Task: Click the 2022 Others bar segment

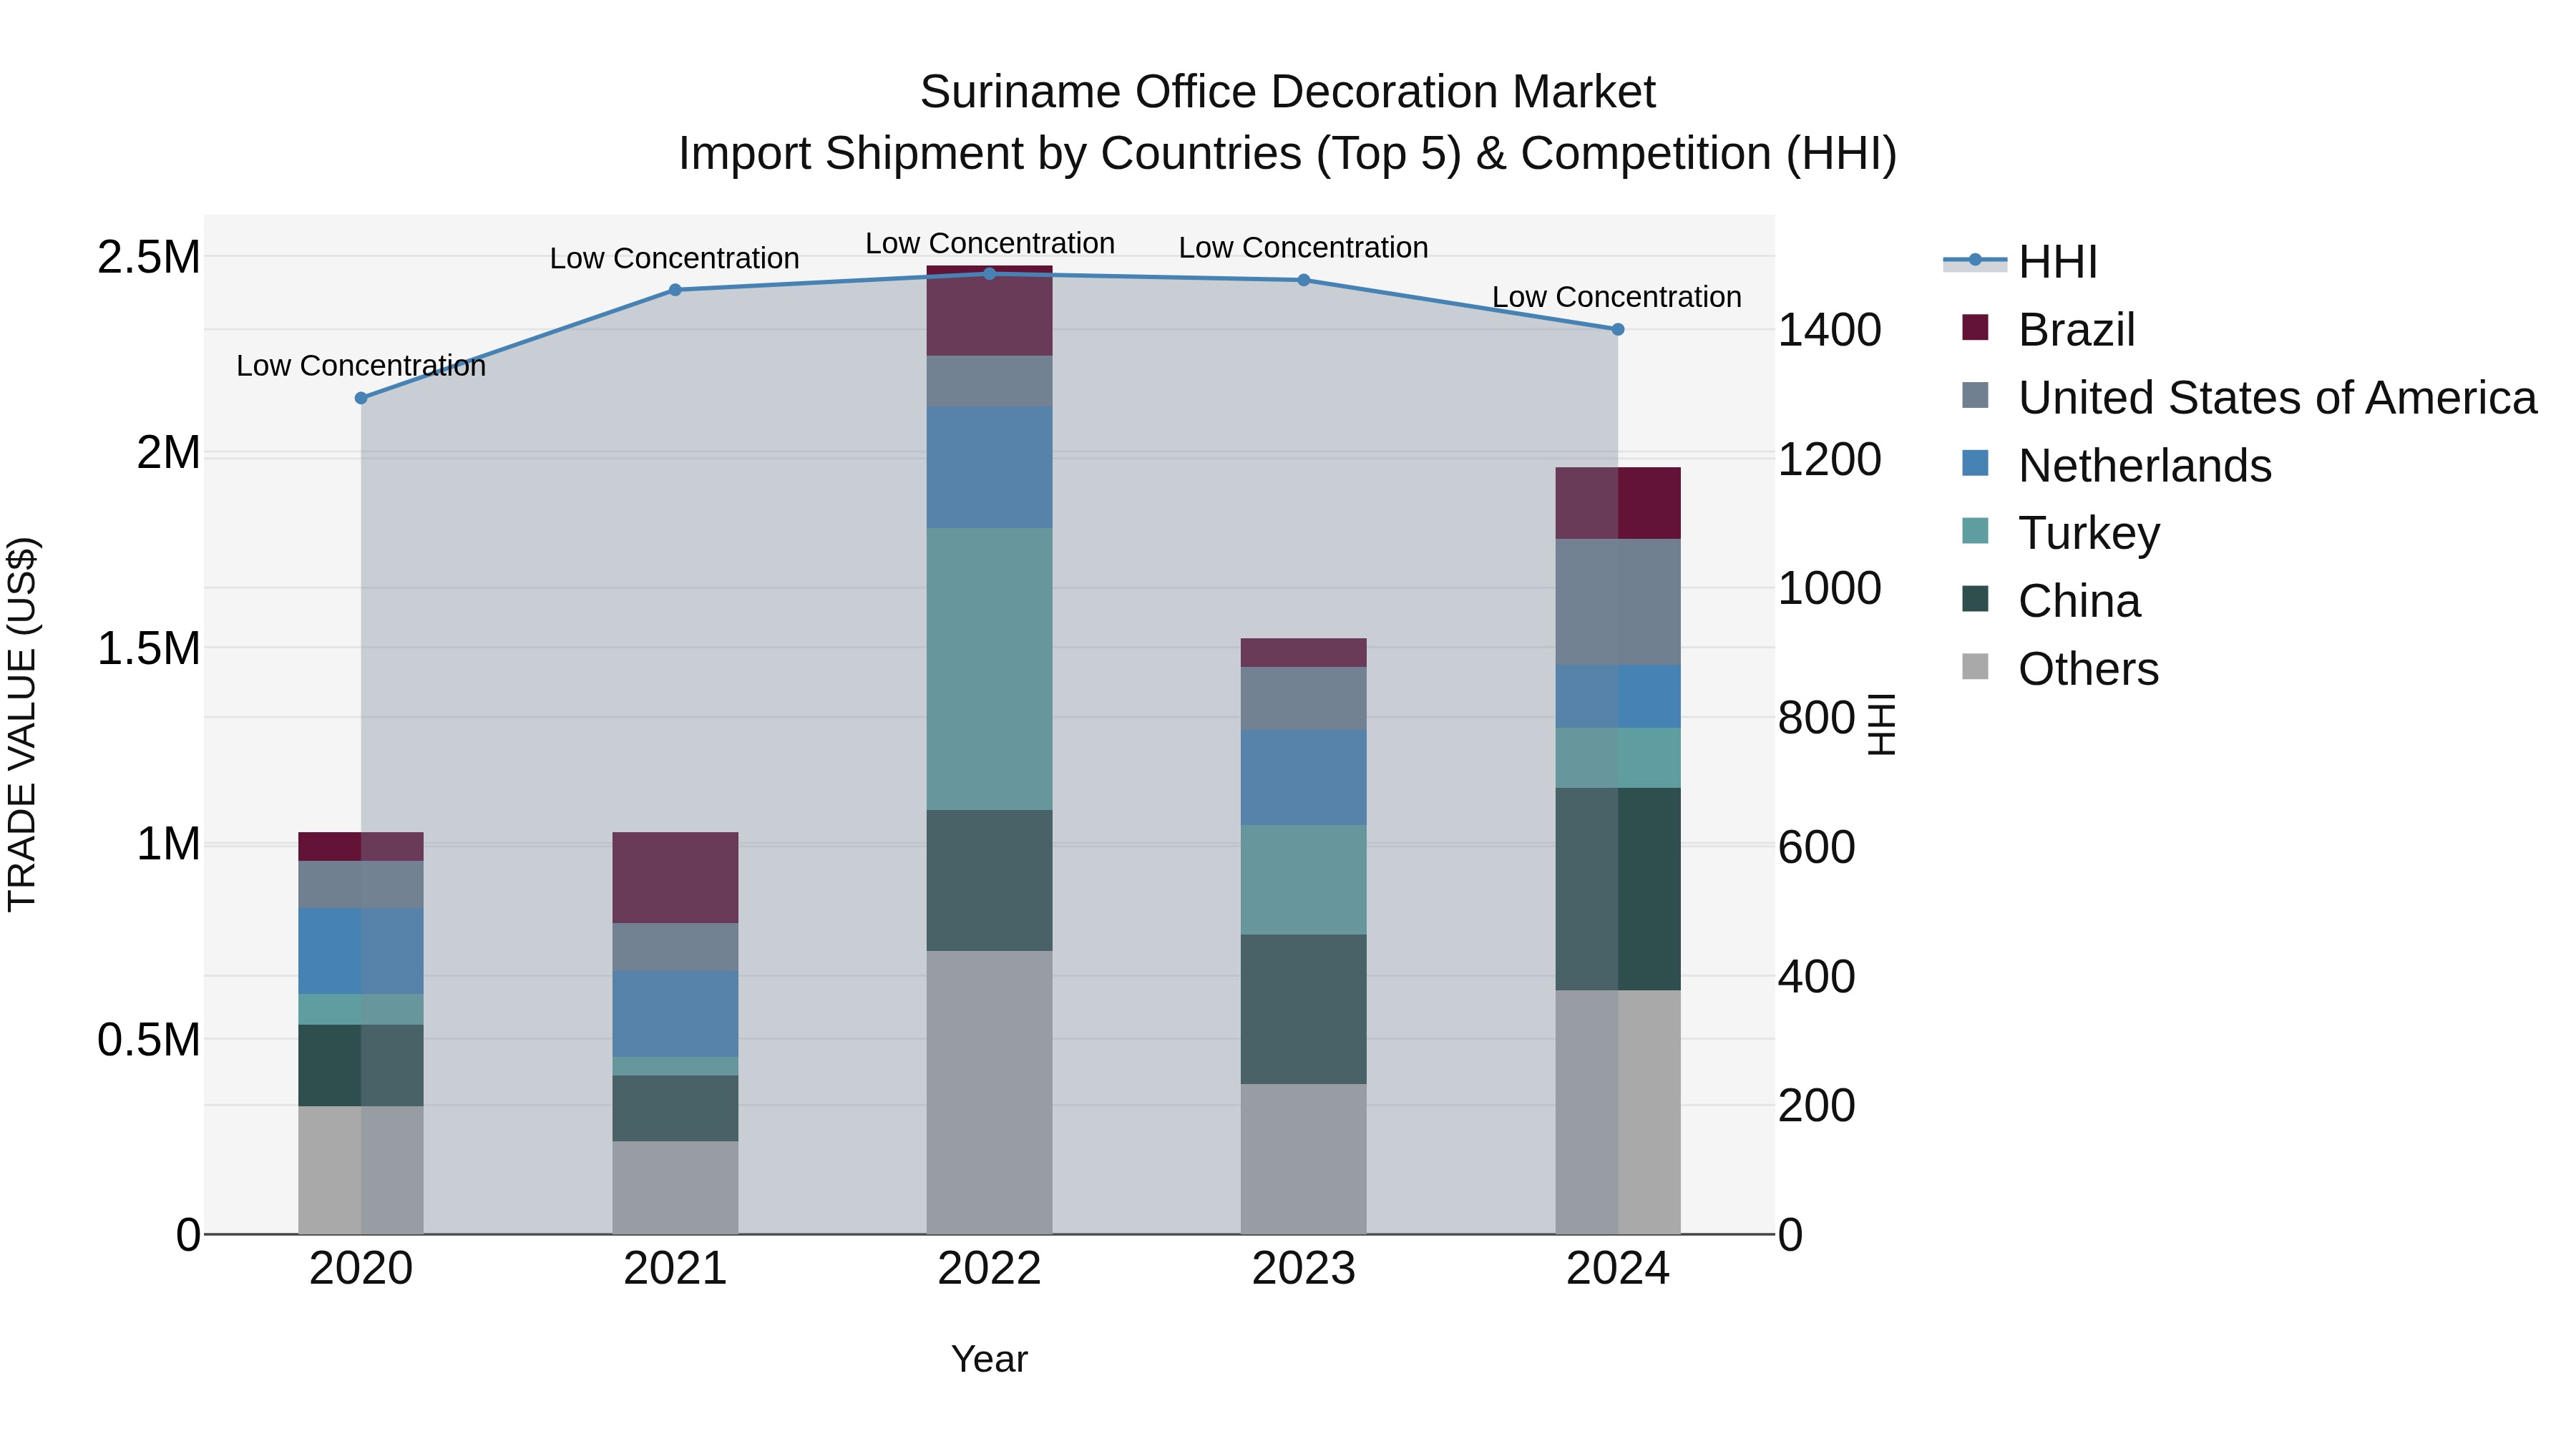Action: 990,1092
